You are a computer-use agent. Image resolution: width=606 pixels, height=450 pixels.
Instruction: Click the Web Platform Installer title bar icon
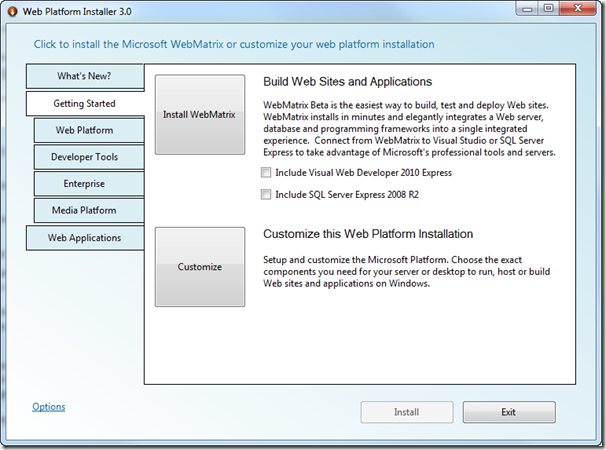click(x=12, y=12)
